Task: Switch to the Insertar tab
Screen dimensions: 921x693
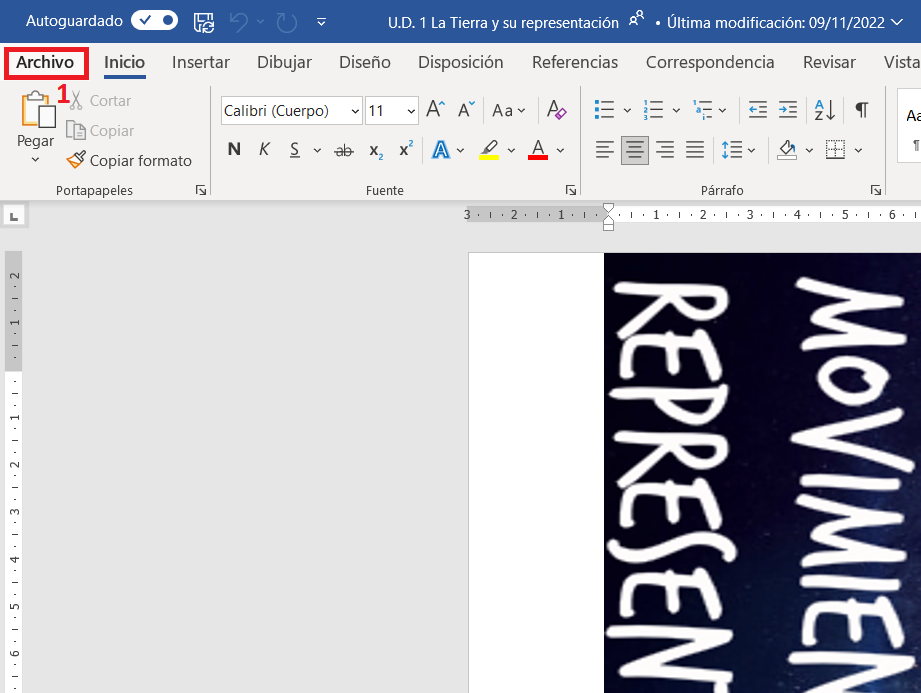Action: (x=201, y=62)
